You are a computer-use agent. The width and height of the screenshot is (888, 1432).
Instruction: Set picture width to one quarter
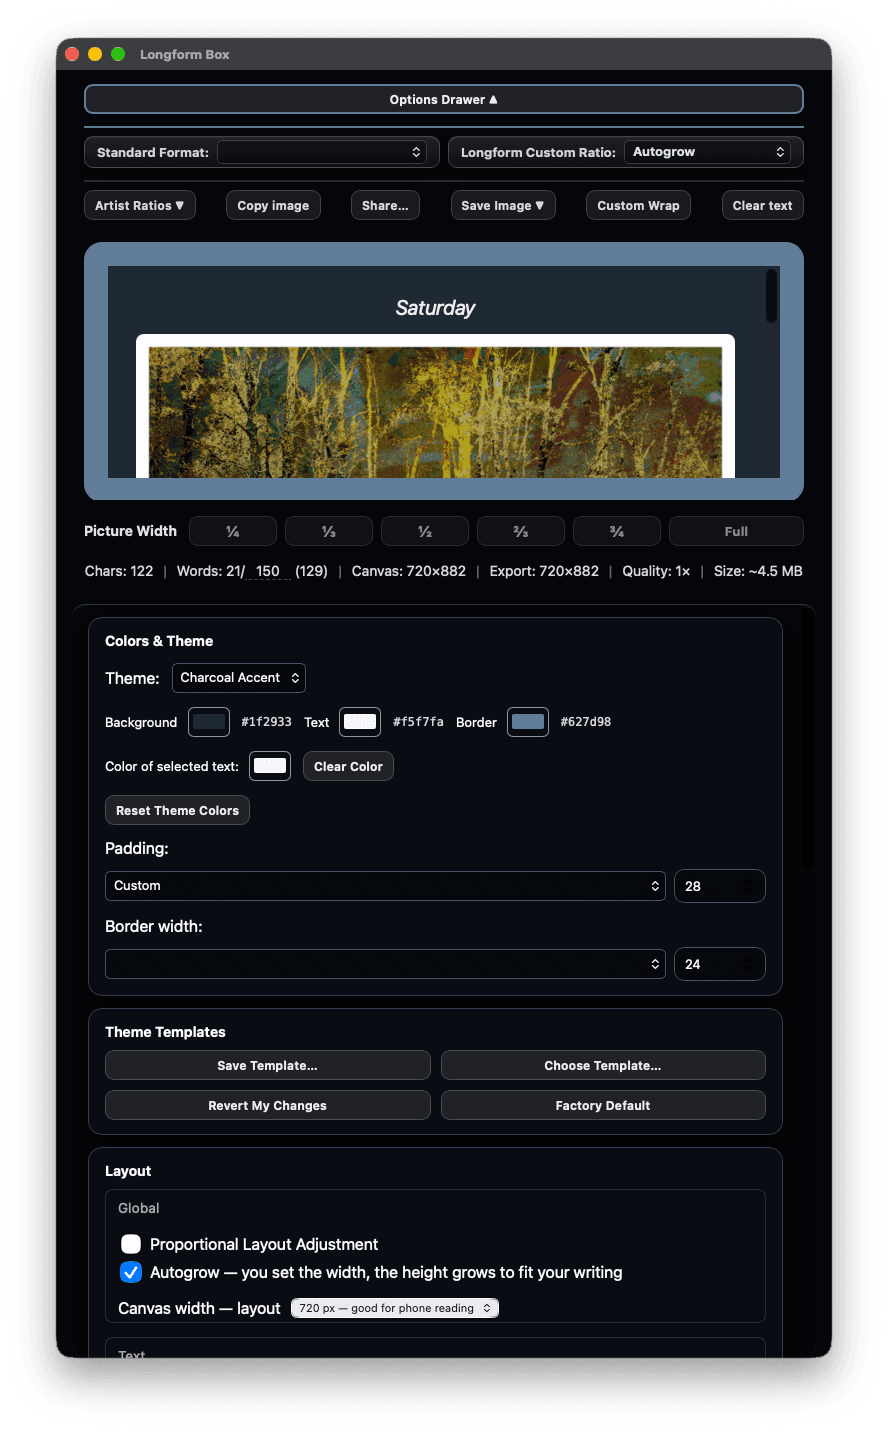pos(233,531)
